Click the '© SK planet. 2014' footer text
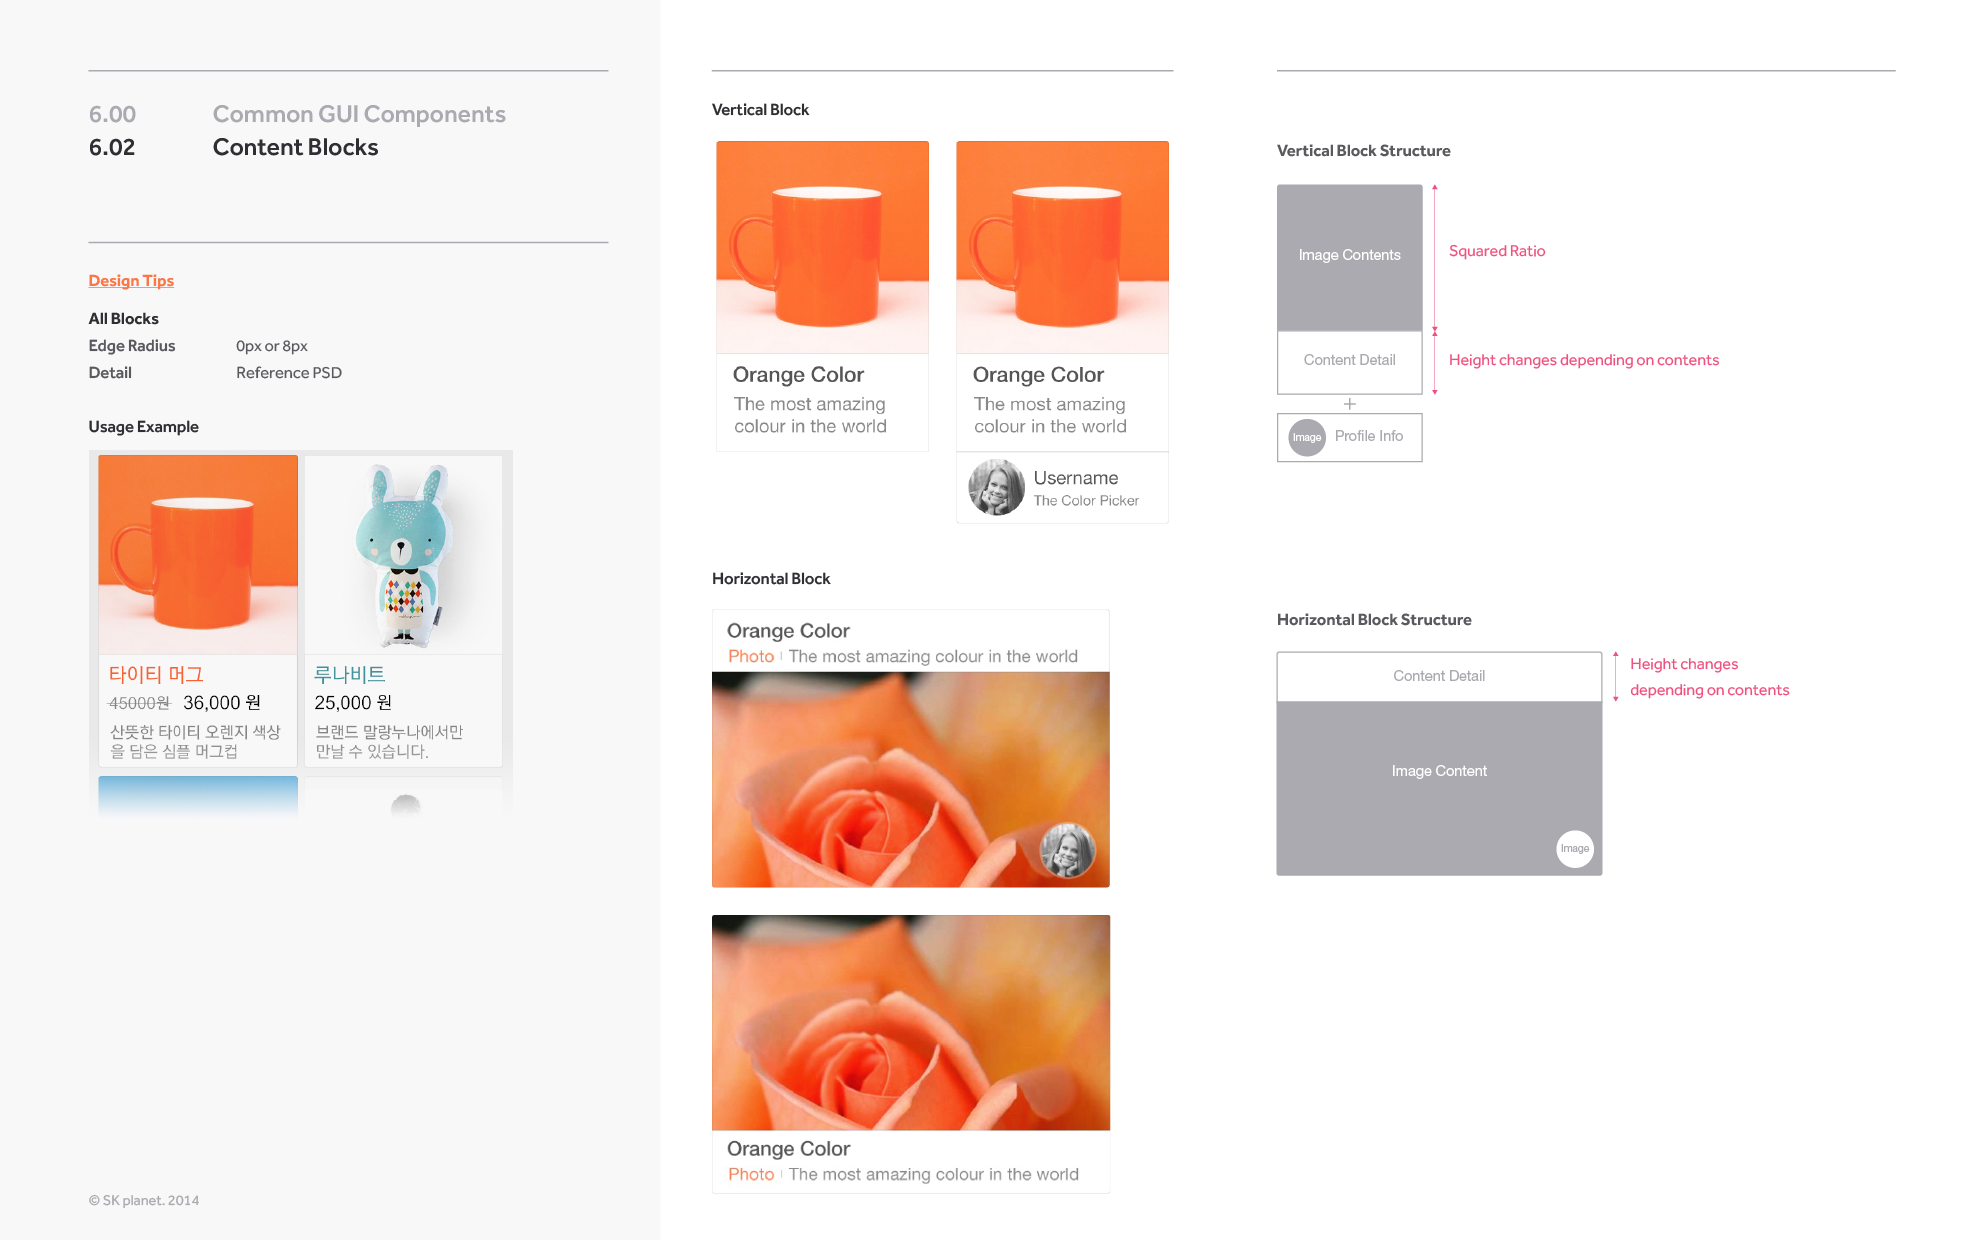The width and height of the screenshot is (1984, 1240). click(x=144, y=1201)
